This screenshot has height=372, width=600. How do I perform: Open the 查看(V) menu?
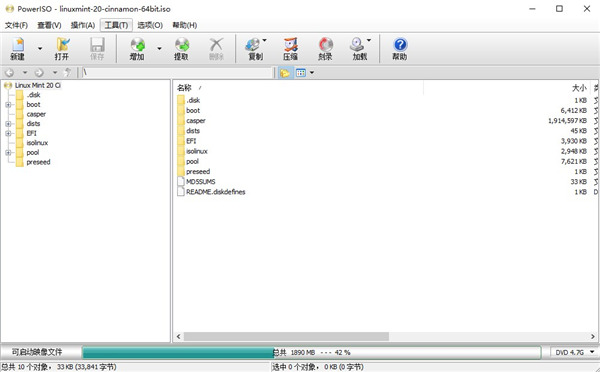click(x=49, y=25)
